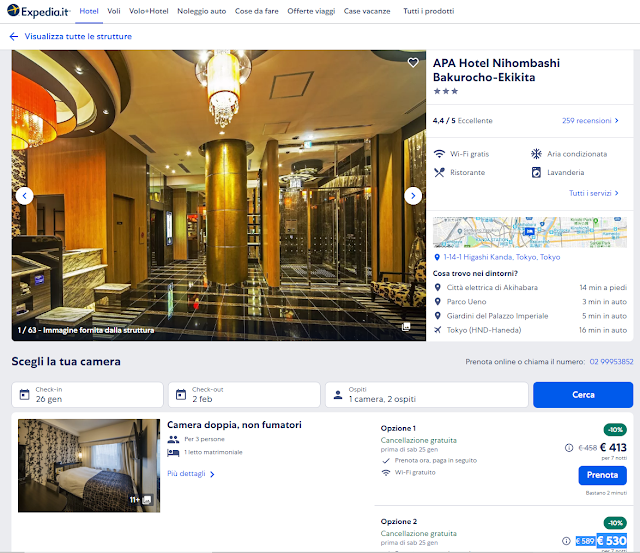Click the air conditioning snowflake icon

tap(536, 154)
